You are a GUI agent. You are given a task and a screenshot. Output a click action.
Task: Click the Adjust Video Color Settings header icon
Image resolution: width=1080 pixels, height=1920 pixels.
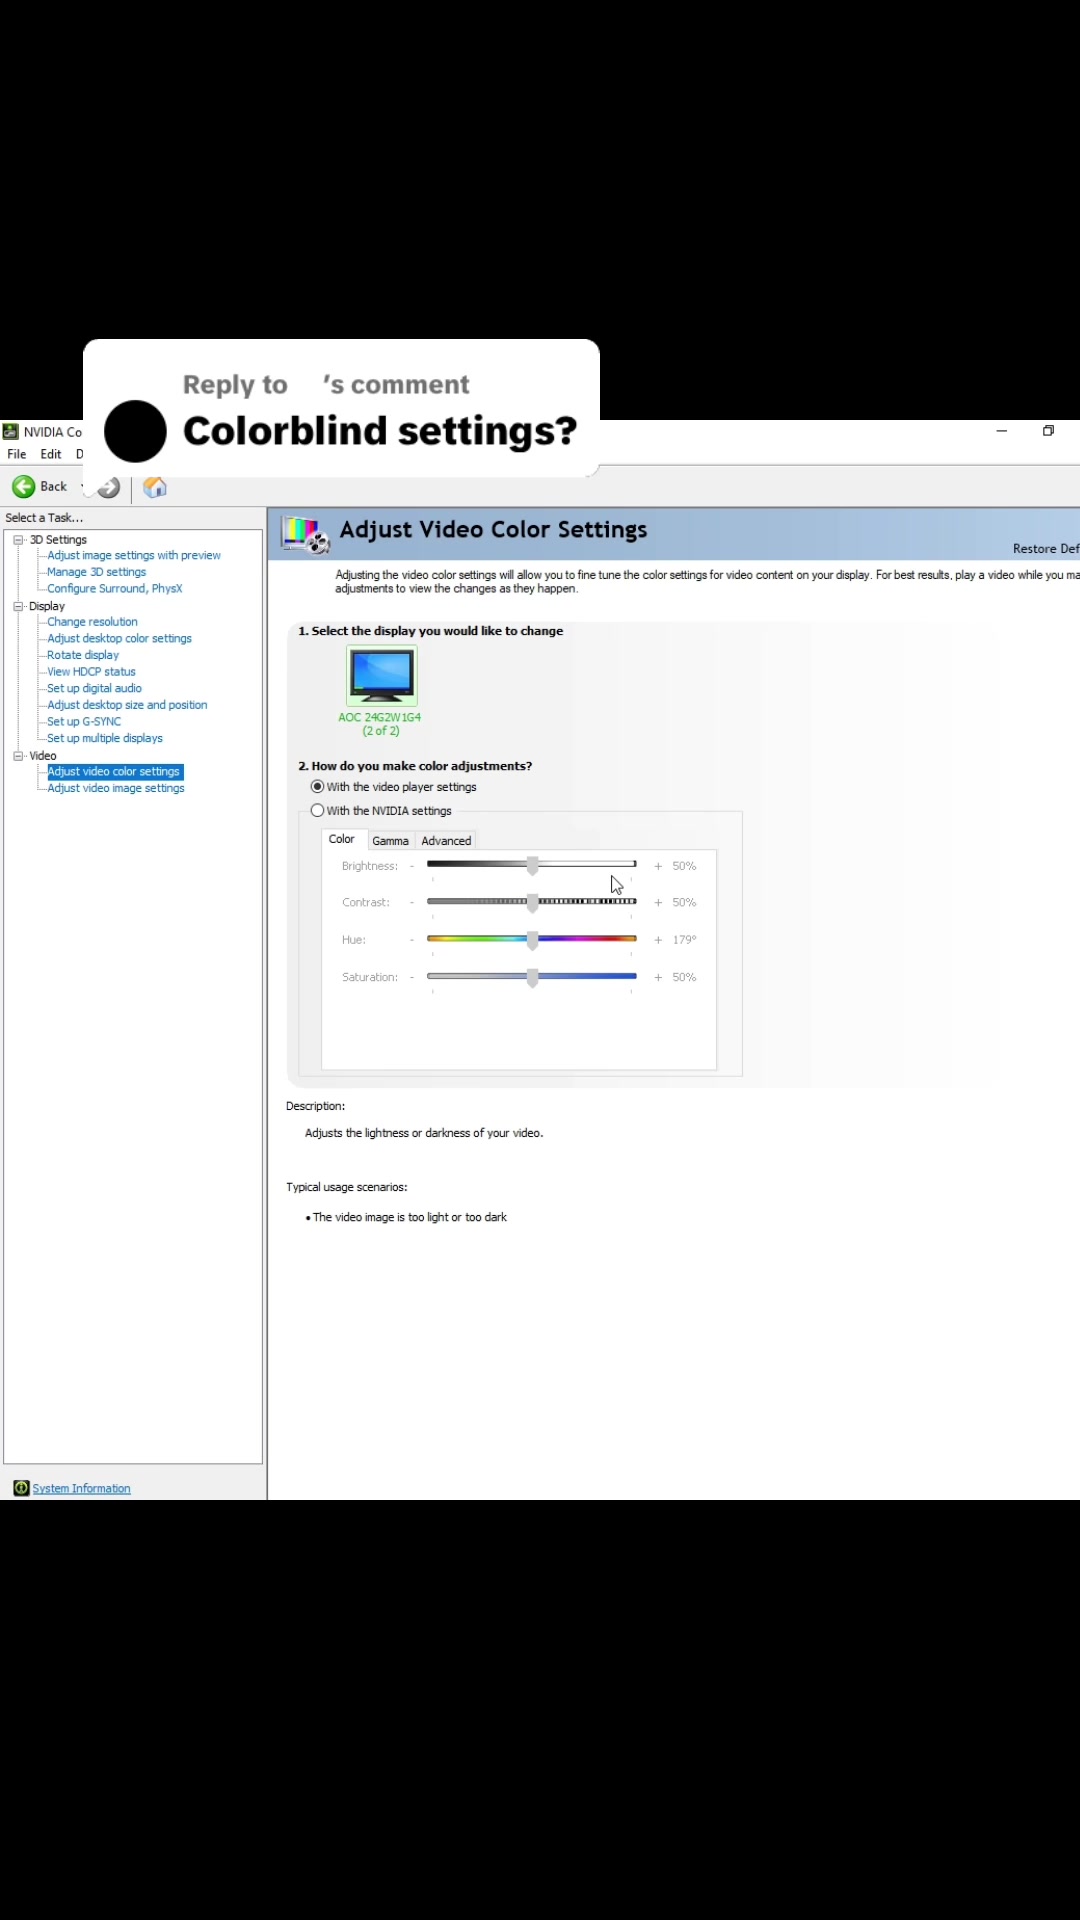point(305,534)
